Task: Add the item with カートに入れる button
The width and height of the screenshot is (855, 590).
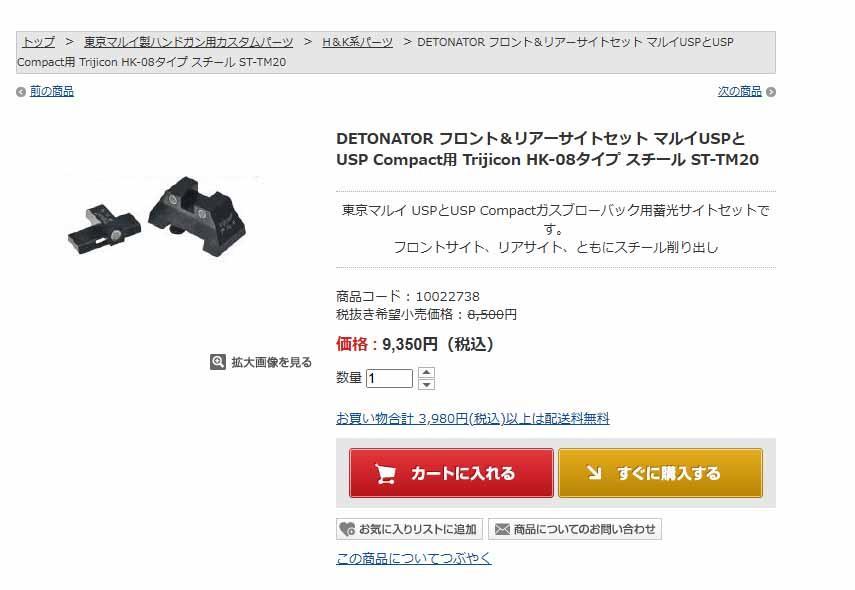Action: pos(451,473)
